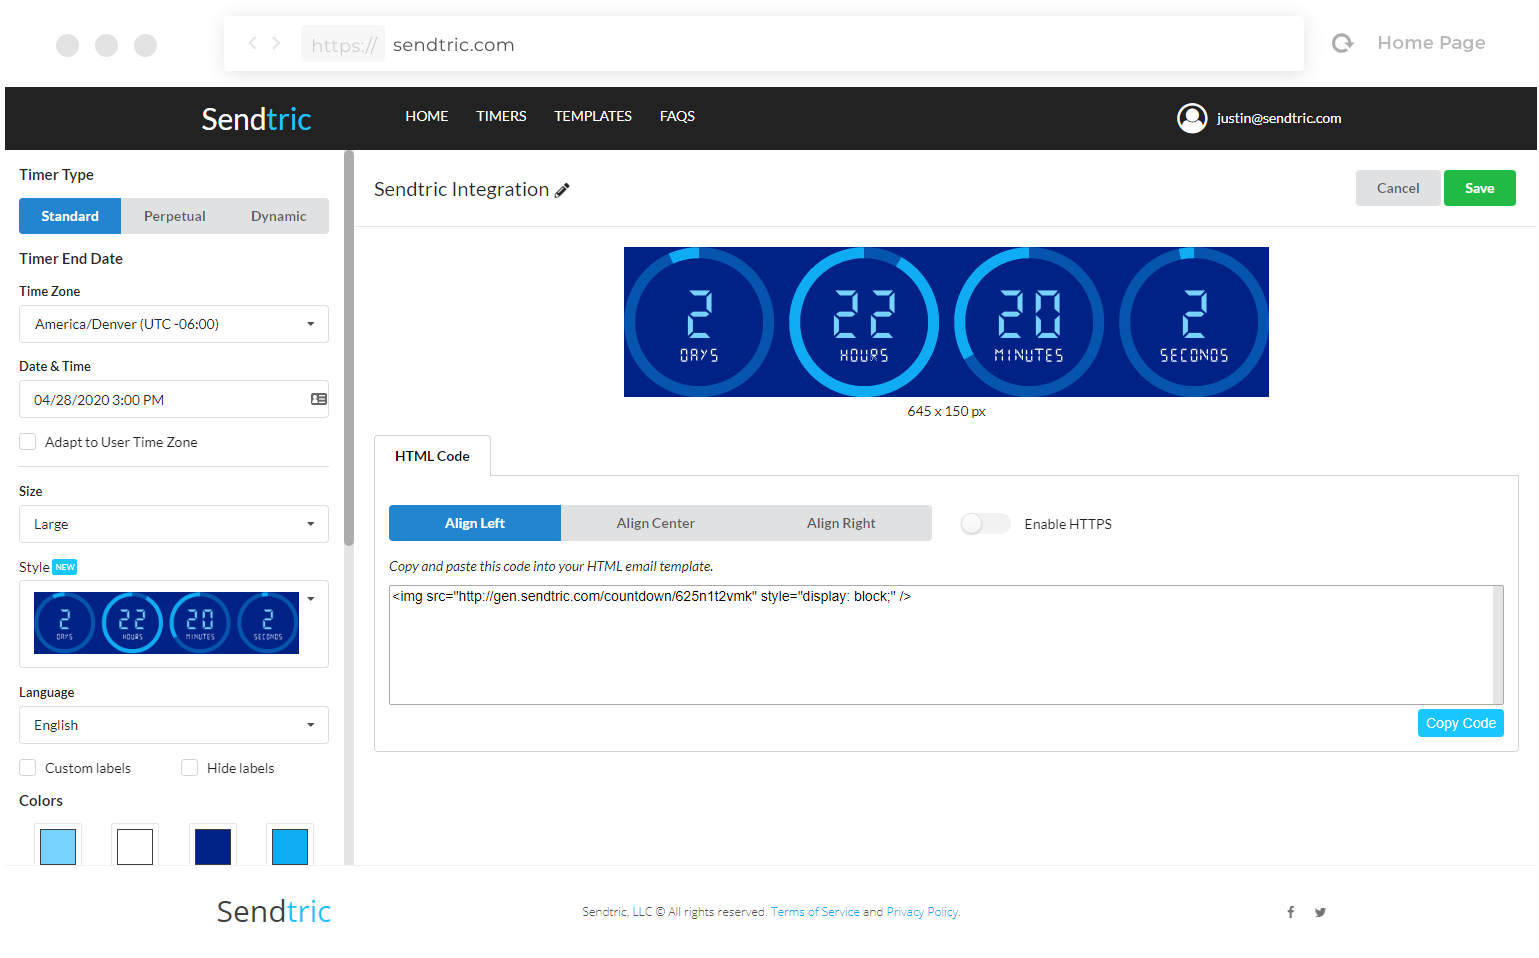Screen dimensions: 1539x958
Task: Open the Privacy Policy link
Action: click(x=922, y=912)
